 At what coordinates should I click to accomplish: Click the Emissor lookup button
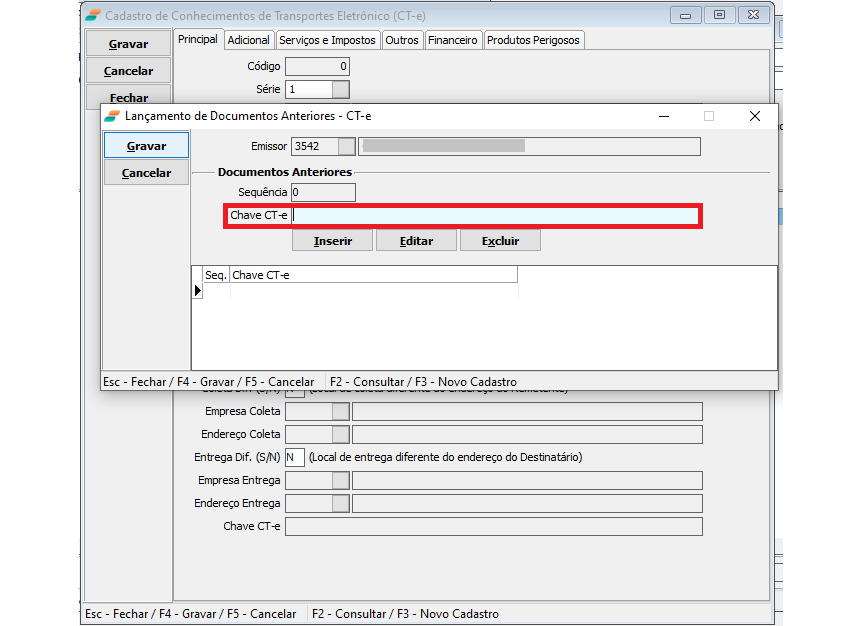346,146
